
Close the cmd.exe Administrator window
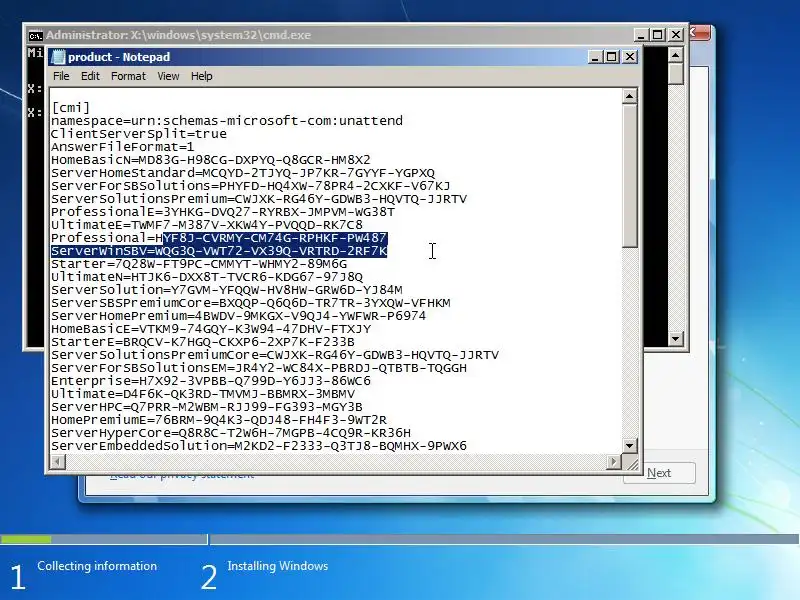pyautogui.click(x=676, y=35)
